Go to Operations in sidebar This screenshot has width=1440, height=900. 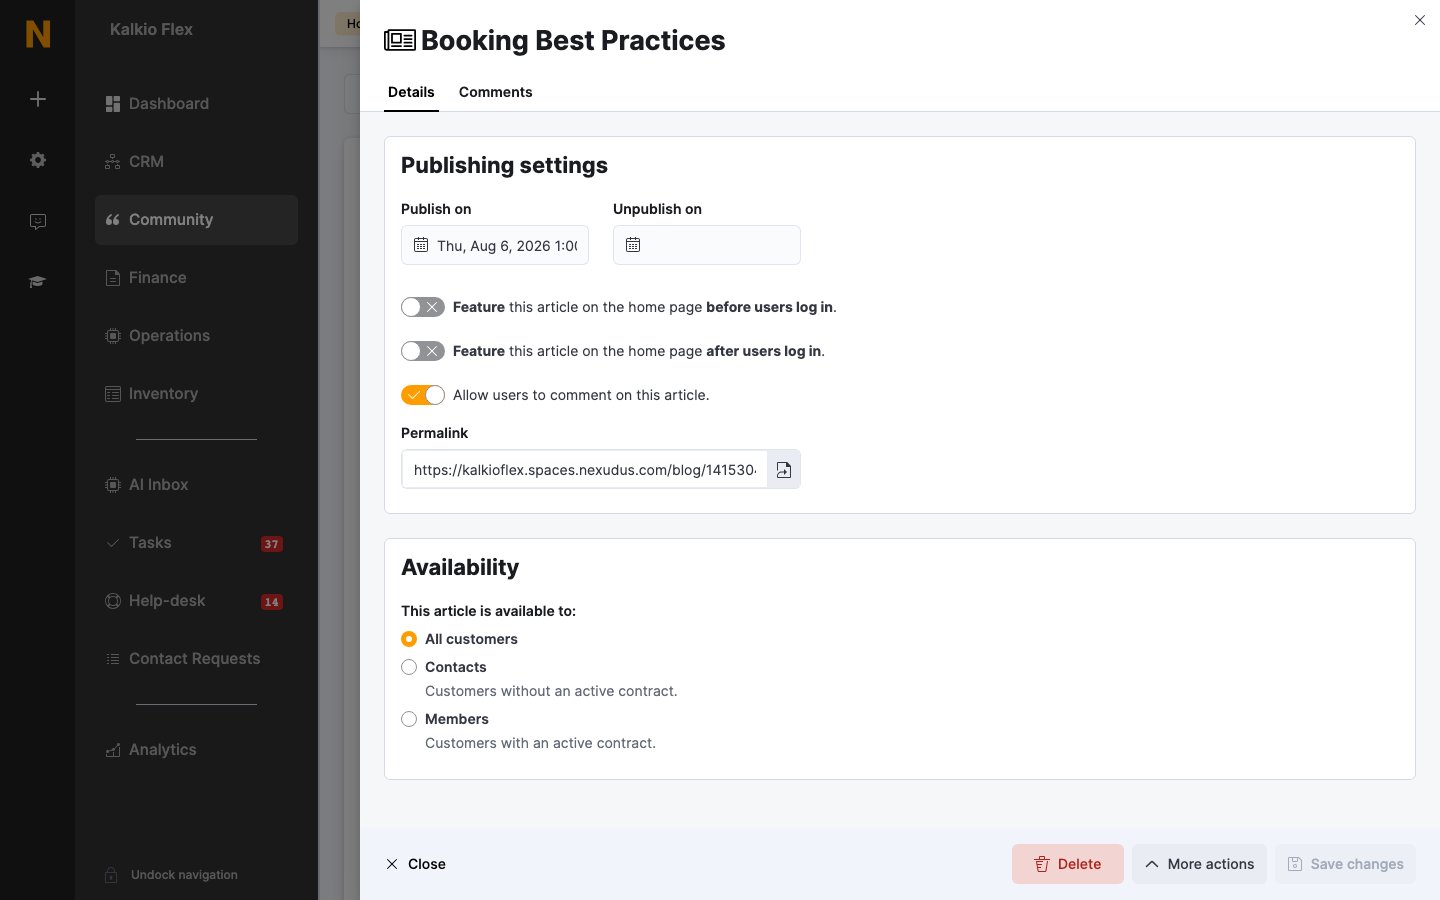point(196,336)
